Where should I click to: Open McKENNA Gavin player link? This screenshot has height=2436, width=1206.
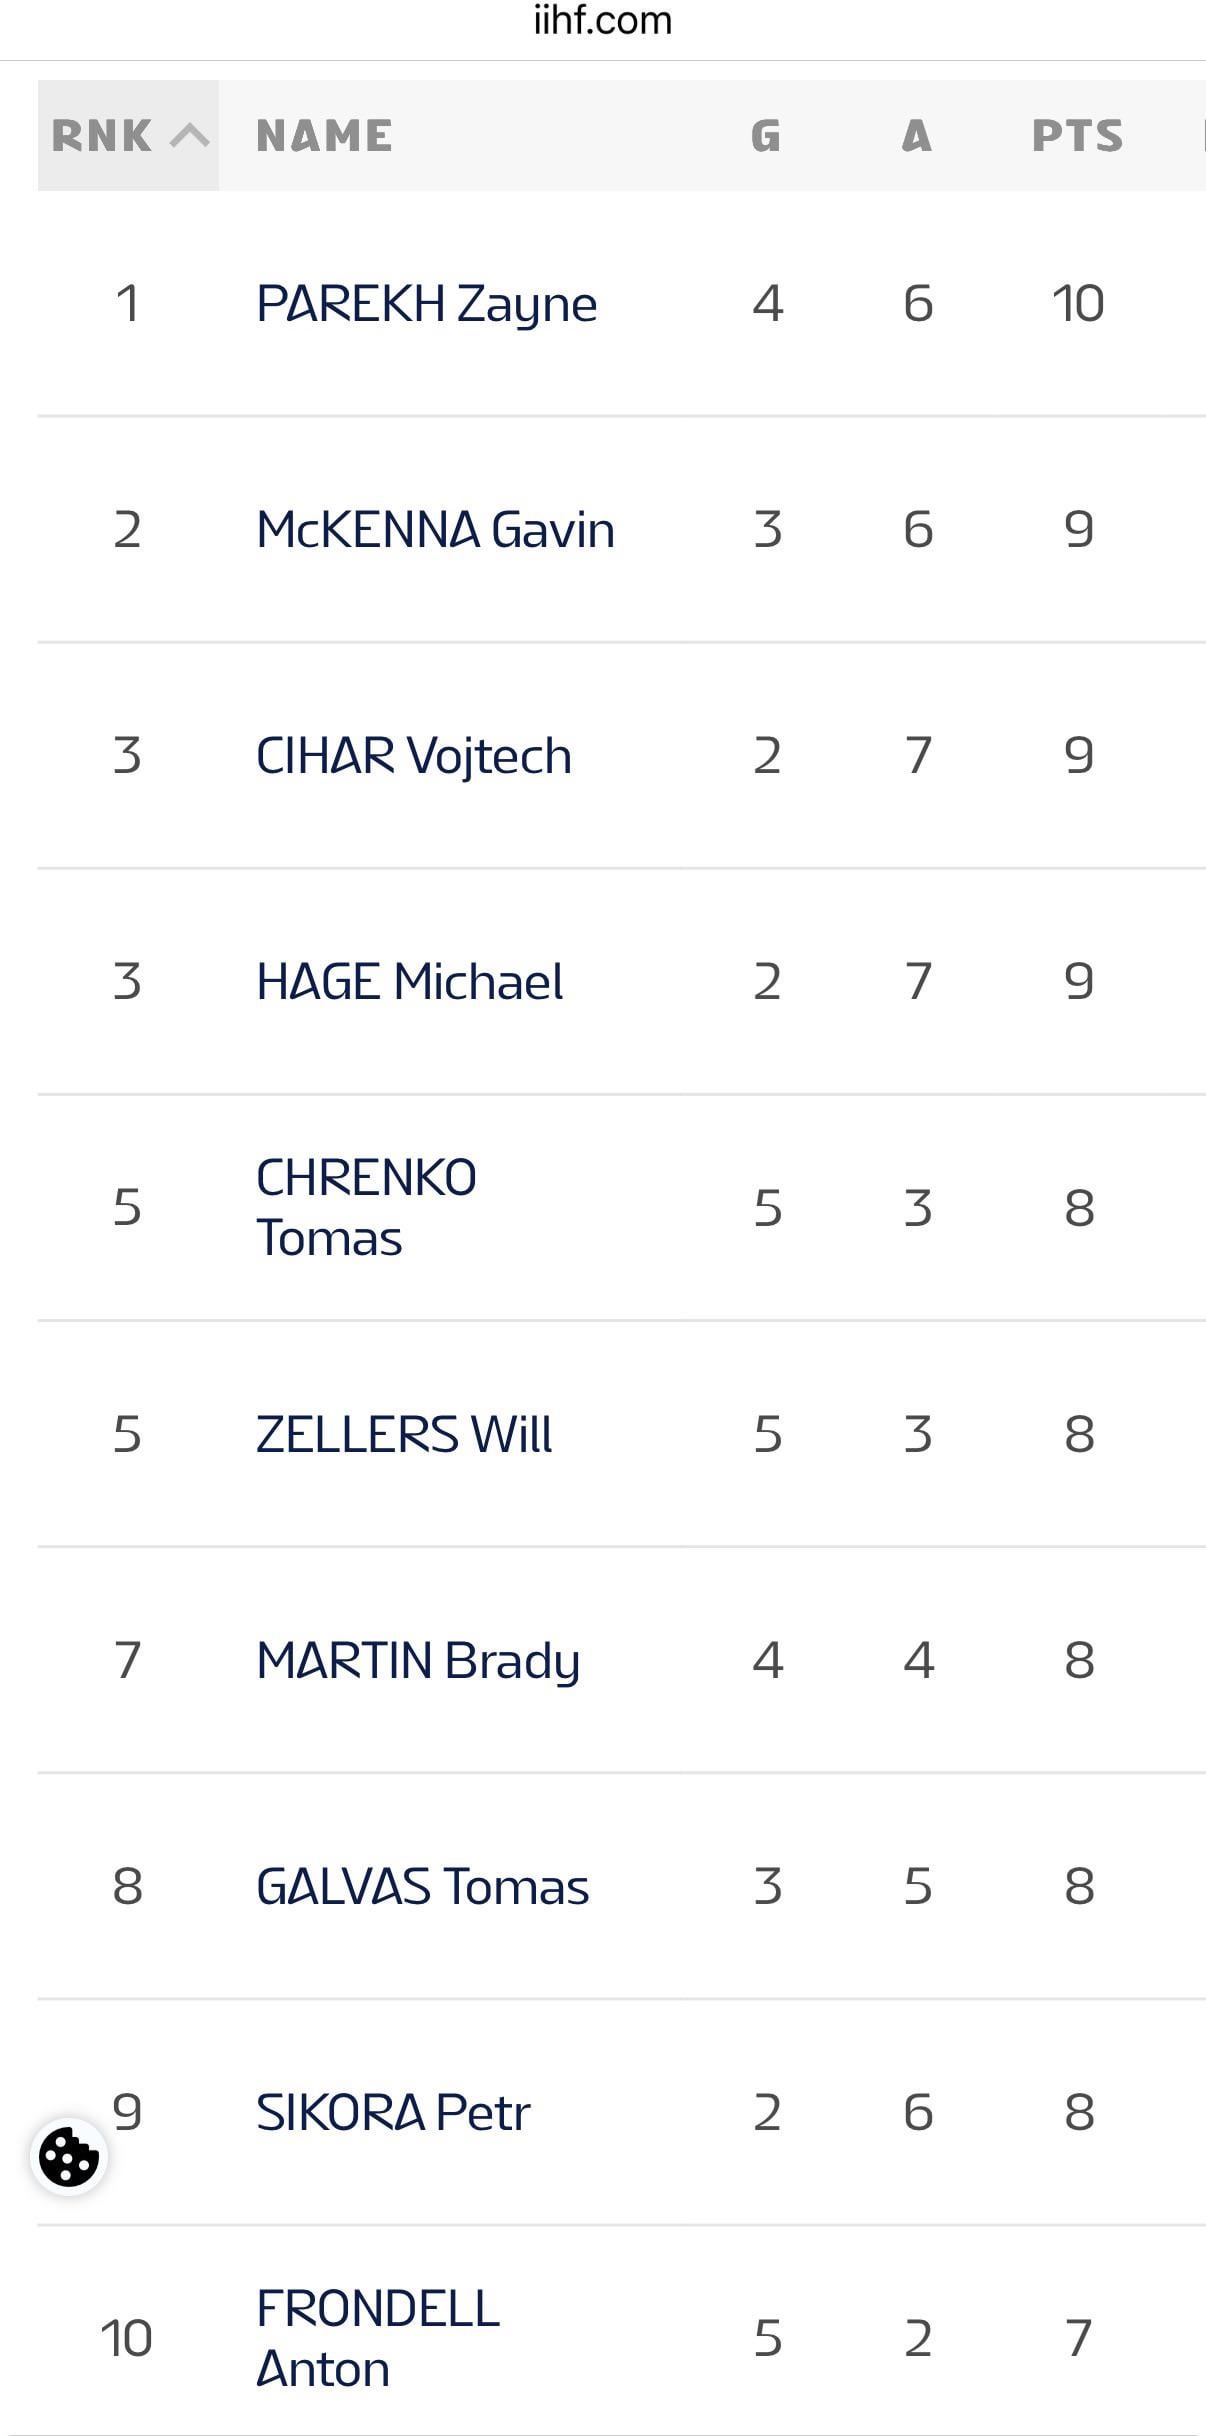coord(435,529)
